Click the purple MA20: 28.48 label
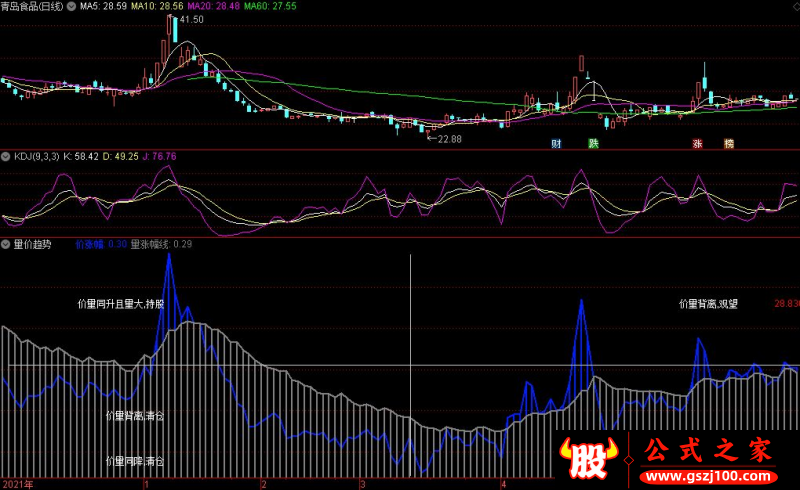The width and height of the screenshot is (800, 490). (x=214, y=6)
